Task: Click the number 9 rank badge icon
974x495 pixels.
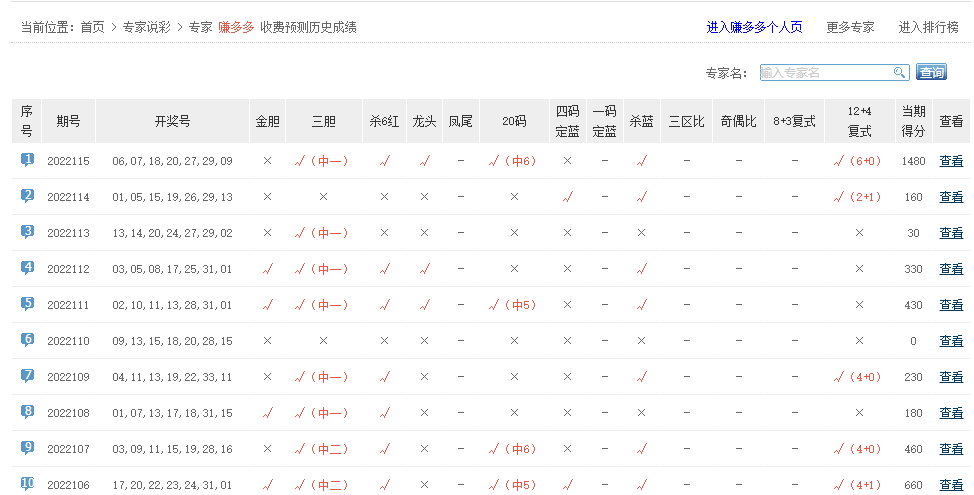Action: pyautogui.click(x=27, y=448)
